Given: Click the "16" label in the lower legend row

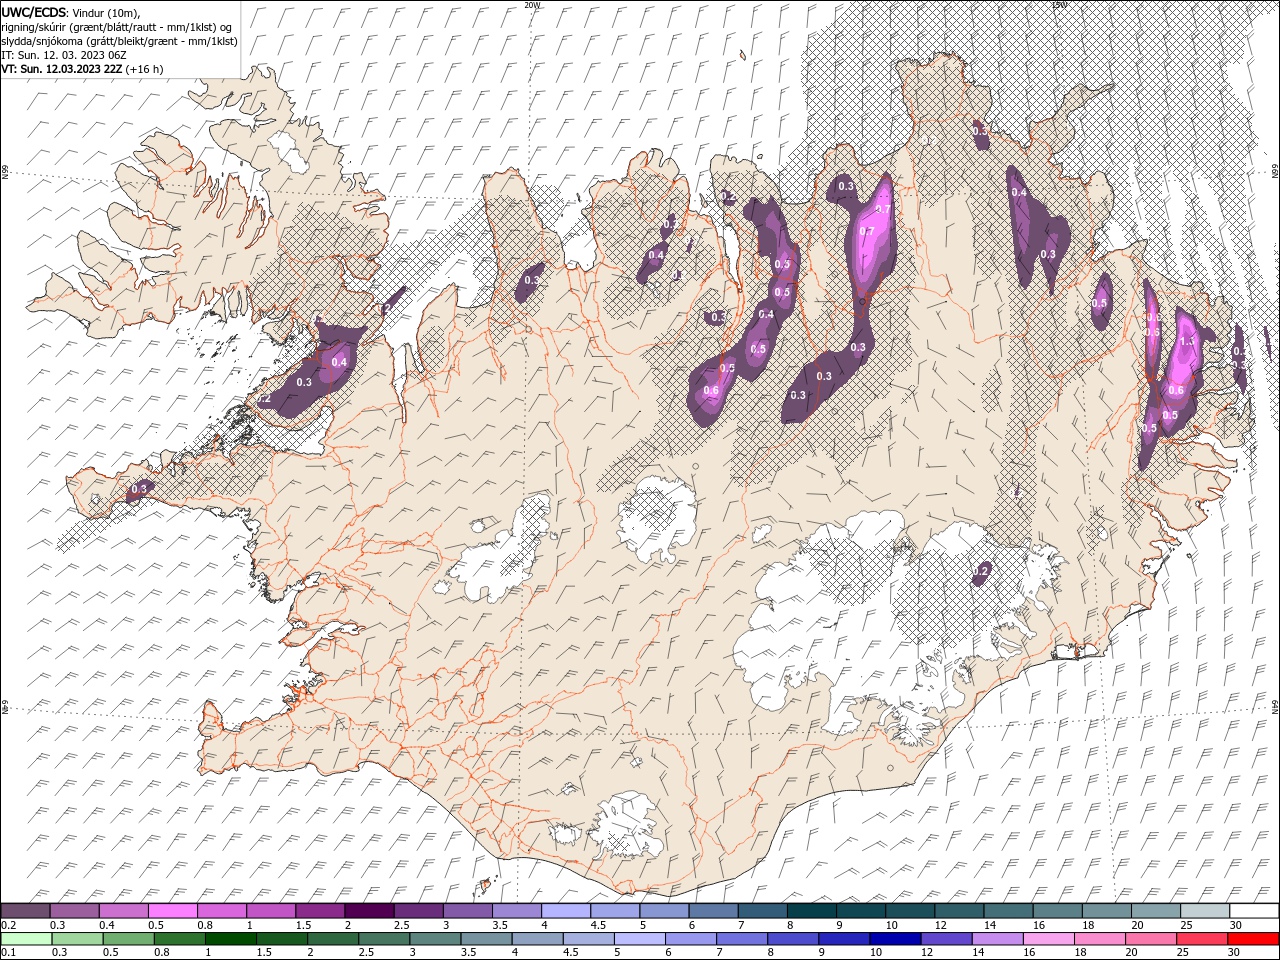Looking at the screenshot, I should tap(1028, 953).
